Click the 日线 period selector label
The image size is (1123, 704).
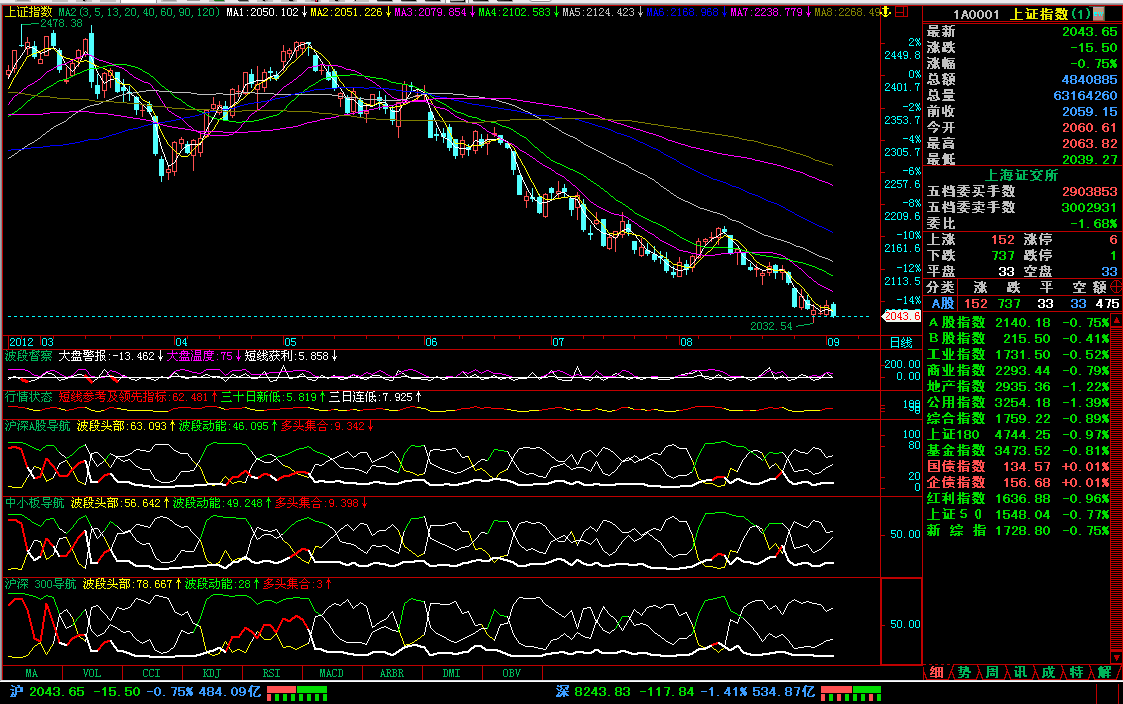[901, 342]
